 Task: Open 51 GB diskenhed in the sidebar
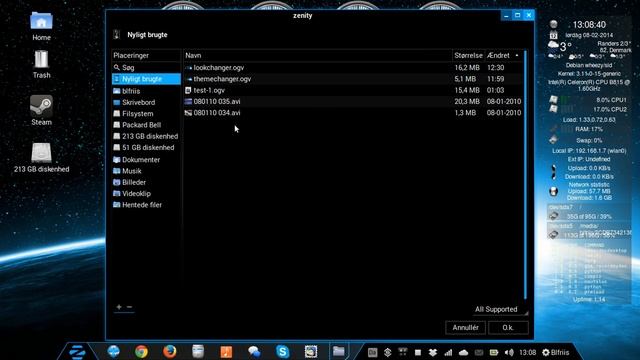(x=146, y=148)
